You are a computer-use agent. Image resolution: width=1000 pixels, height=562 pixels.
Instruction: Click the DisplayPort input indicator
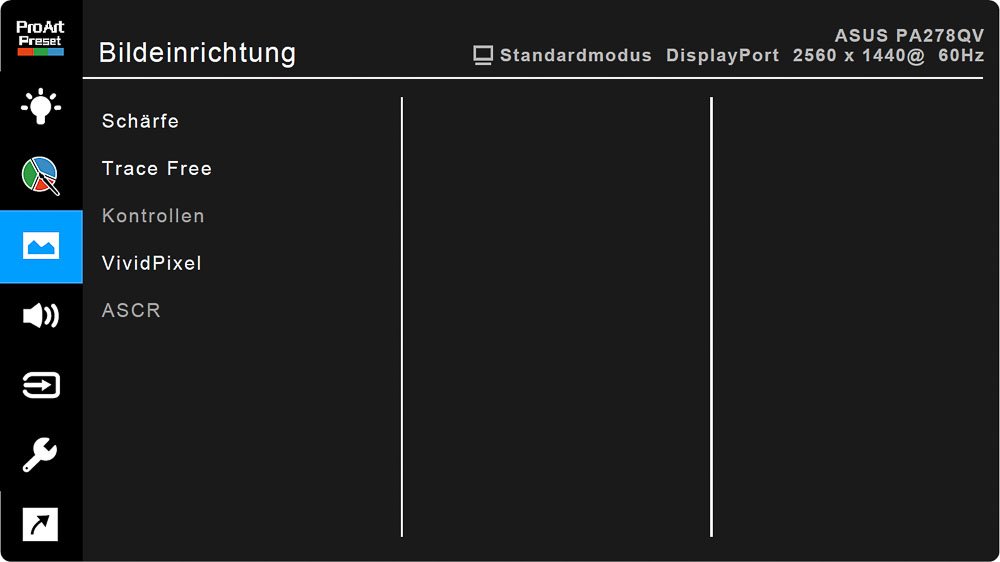click(723, 56)
